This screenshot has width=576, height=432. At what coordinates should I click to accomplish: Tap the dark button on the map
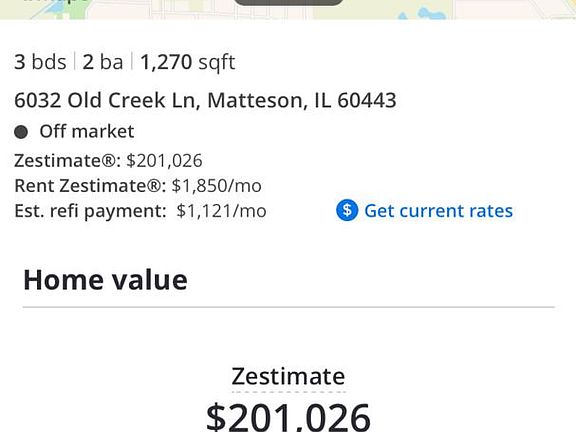point(288,3)
